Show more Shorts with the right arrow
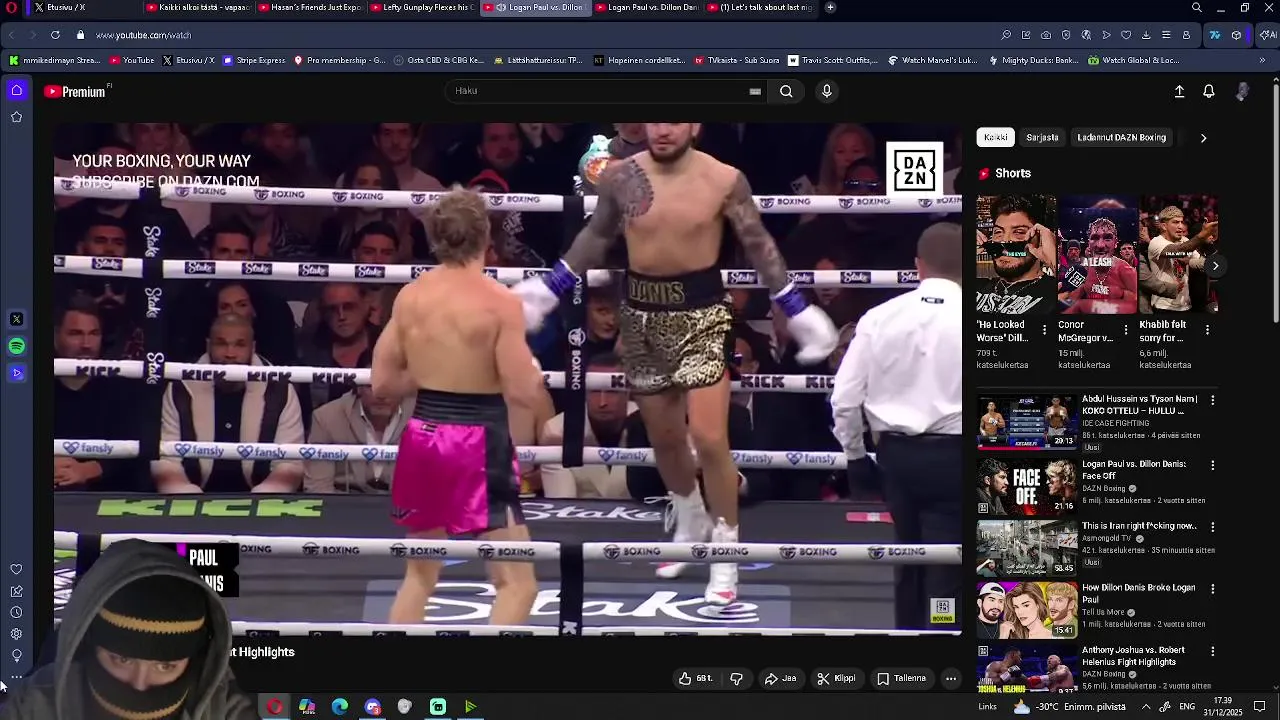 coord(1215,266)
